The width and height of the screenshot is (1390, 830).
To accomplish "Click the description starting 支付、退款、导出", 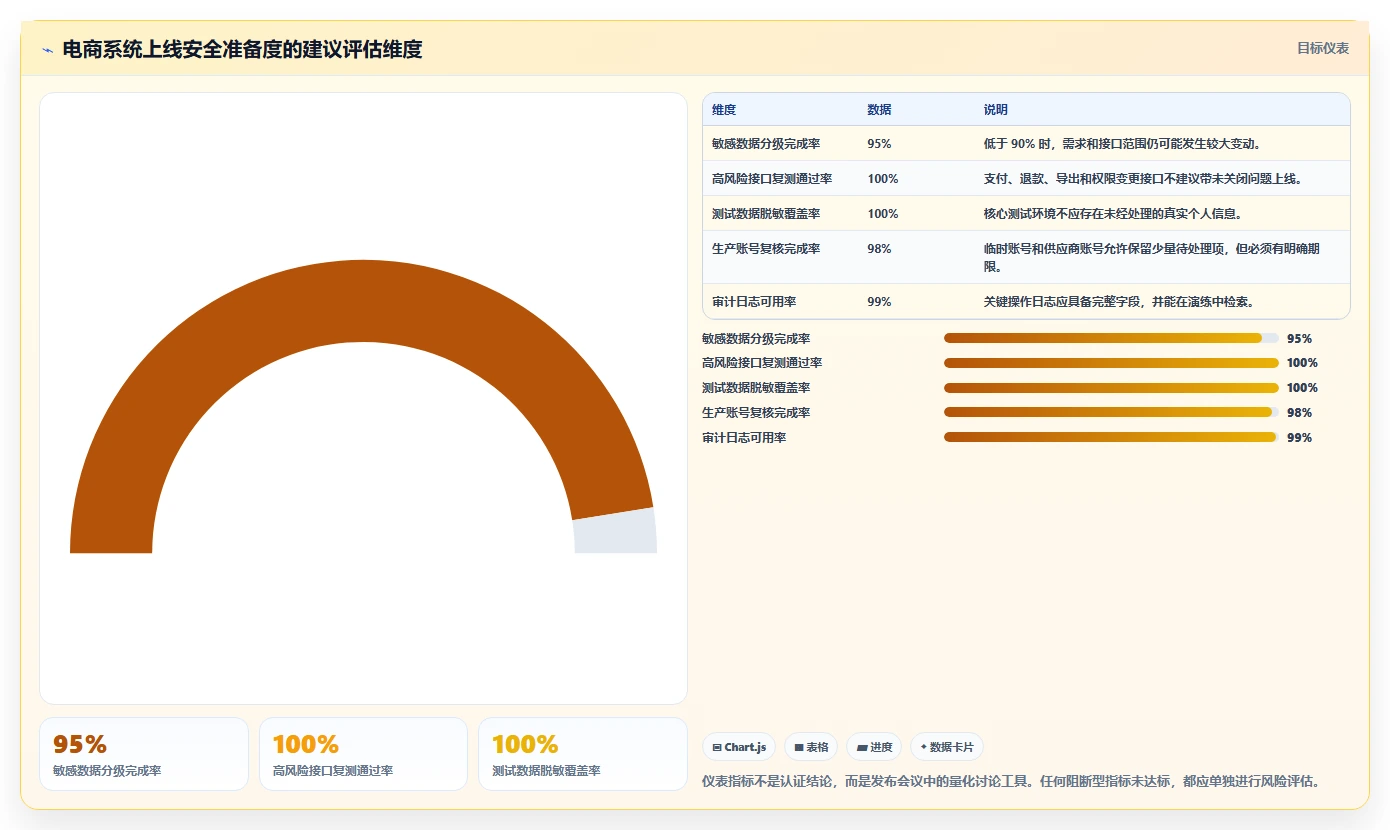I will coord(1143,179).
